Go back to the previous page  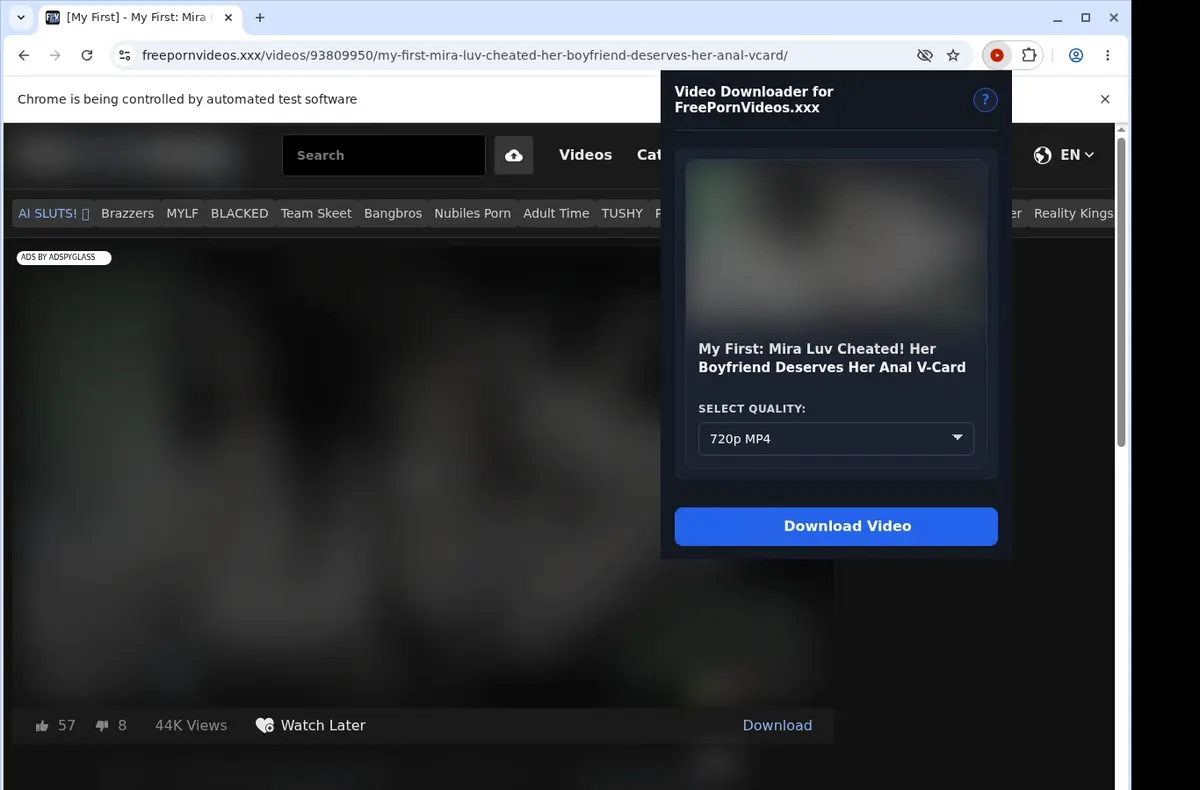click(x=24, y=56)
